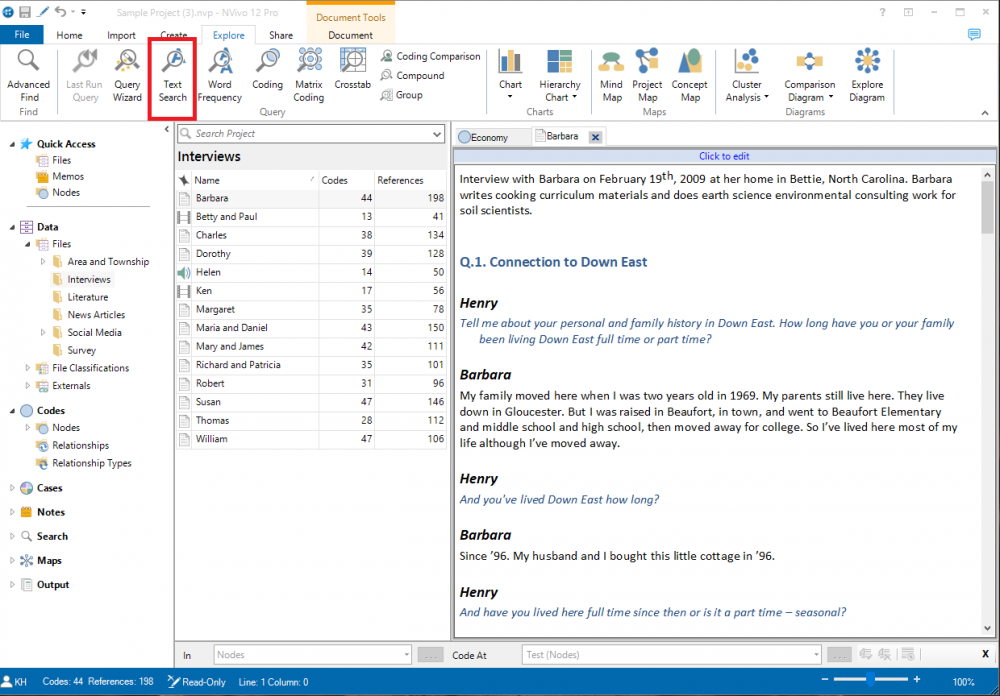Run a Text Search query

[x=172, y=77]
